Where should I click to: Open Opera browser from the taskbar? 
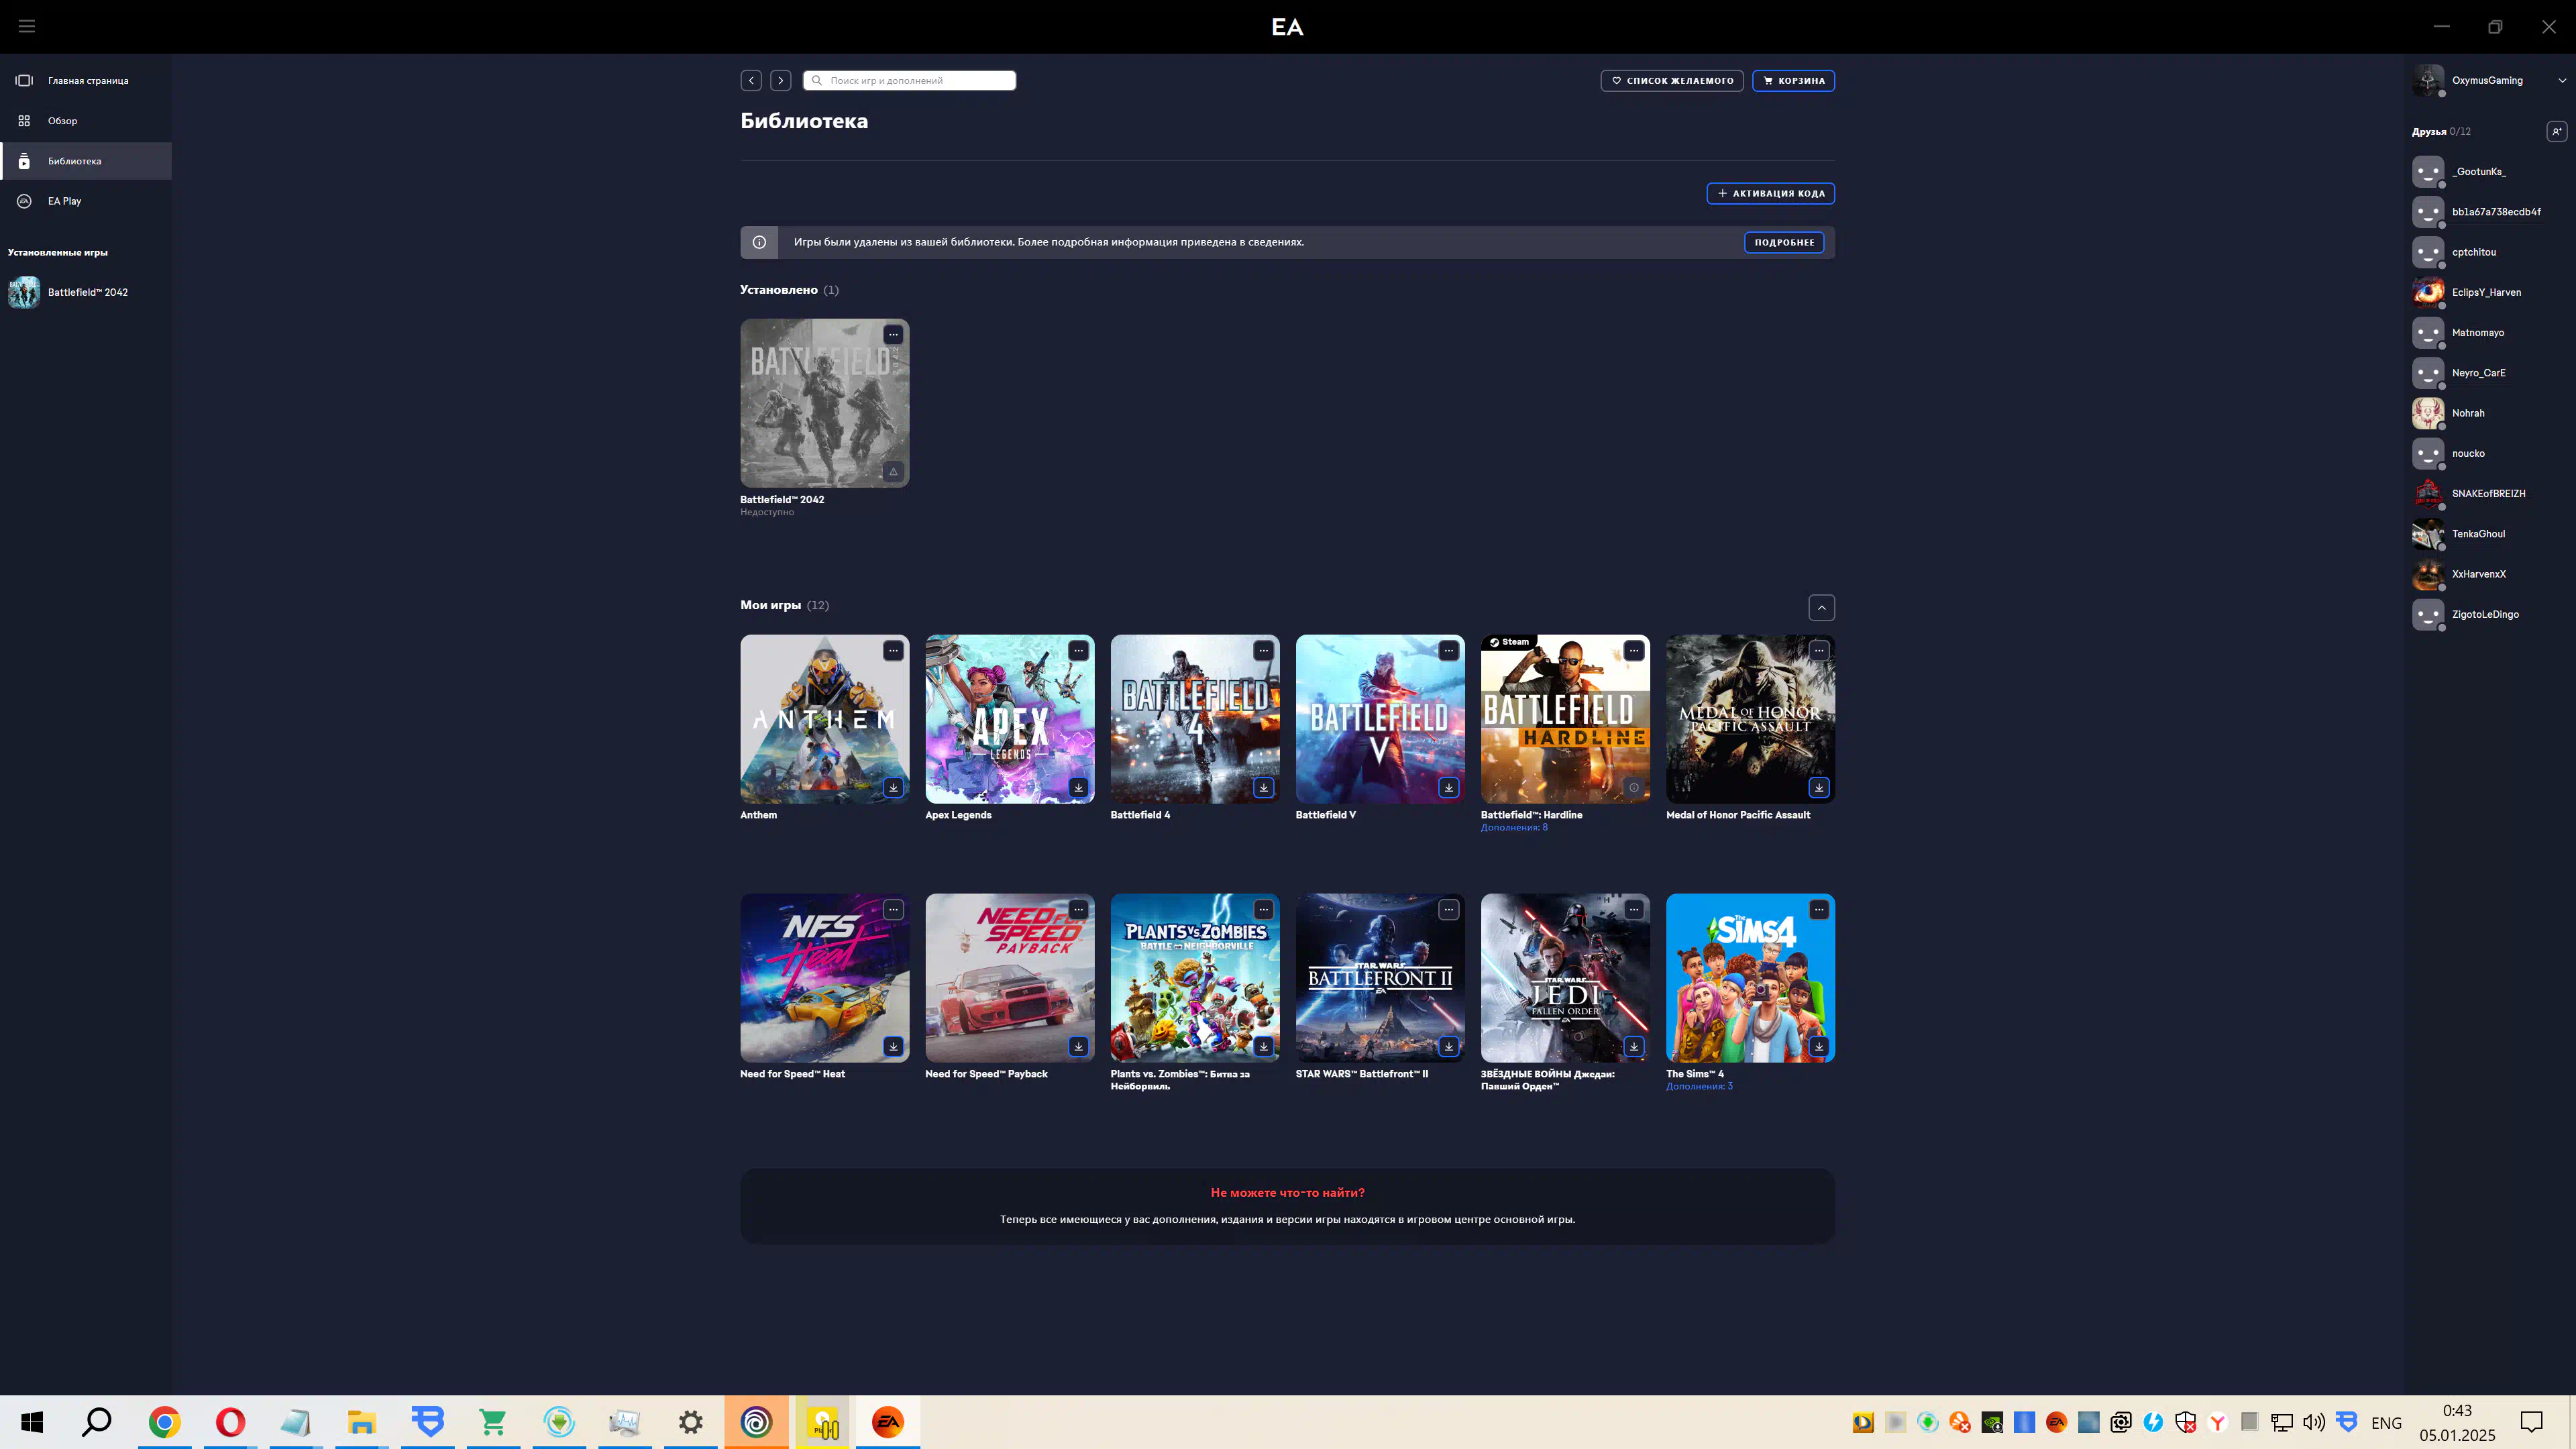(x=230, y=1422)
